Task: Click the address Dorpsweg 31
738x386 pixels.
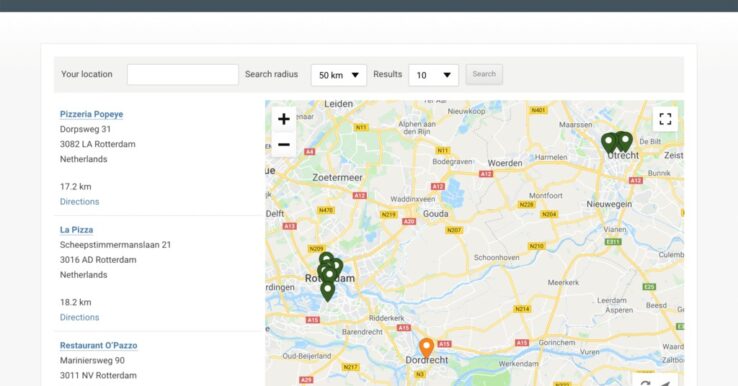Action: tap(85, 129)
